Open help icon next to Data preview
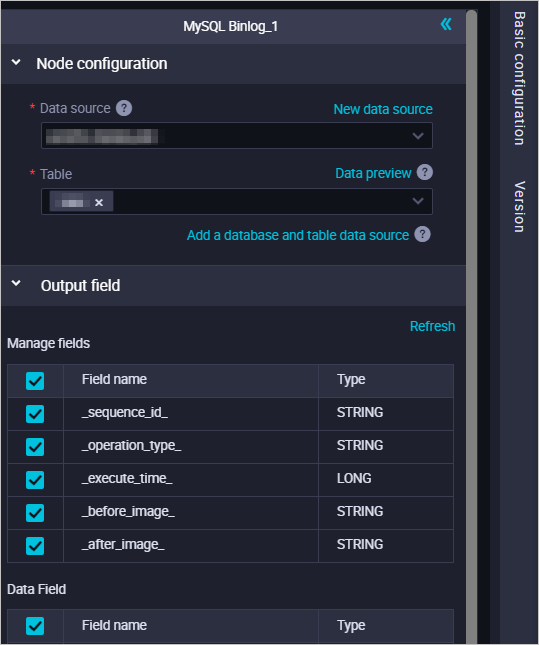 (x=425, y=172)
